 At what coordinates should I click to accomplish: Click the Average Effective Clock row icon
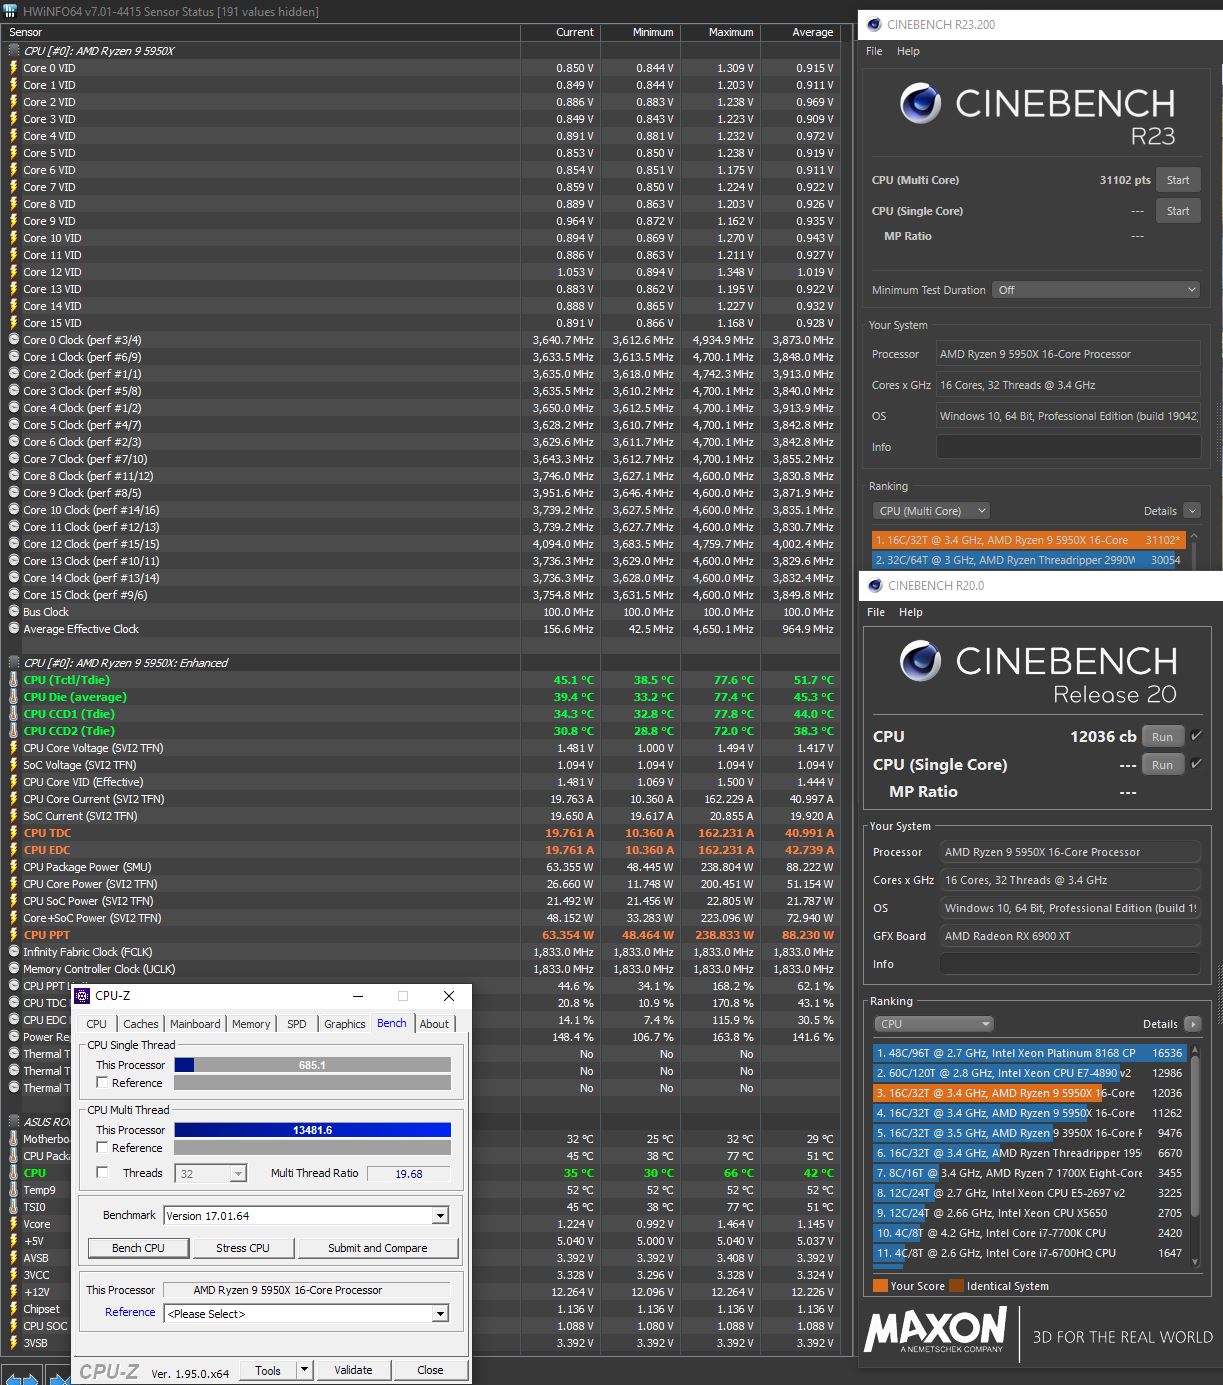(13, 629)
